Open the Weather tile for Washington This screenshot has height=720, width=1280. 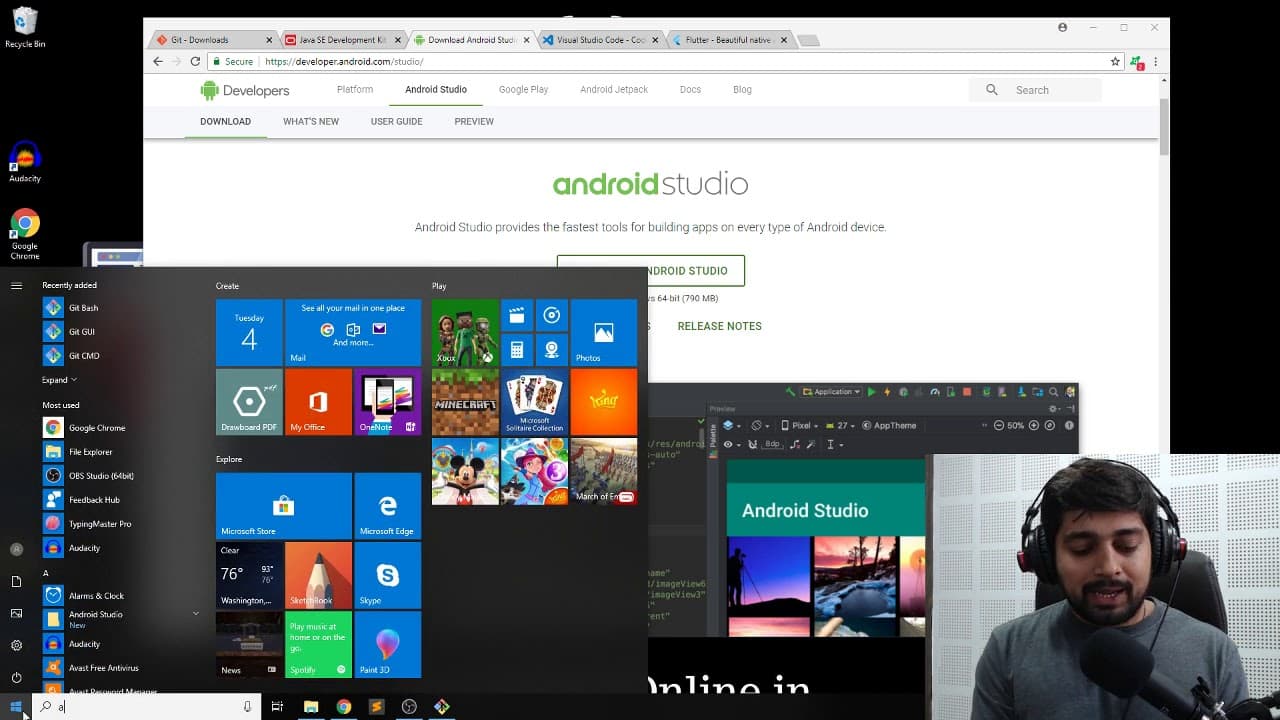249,575
